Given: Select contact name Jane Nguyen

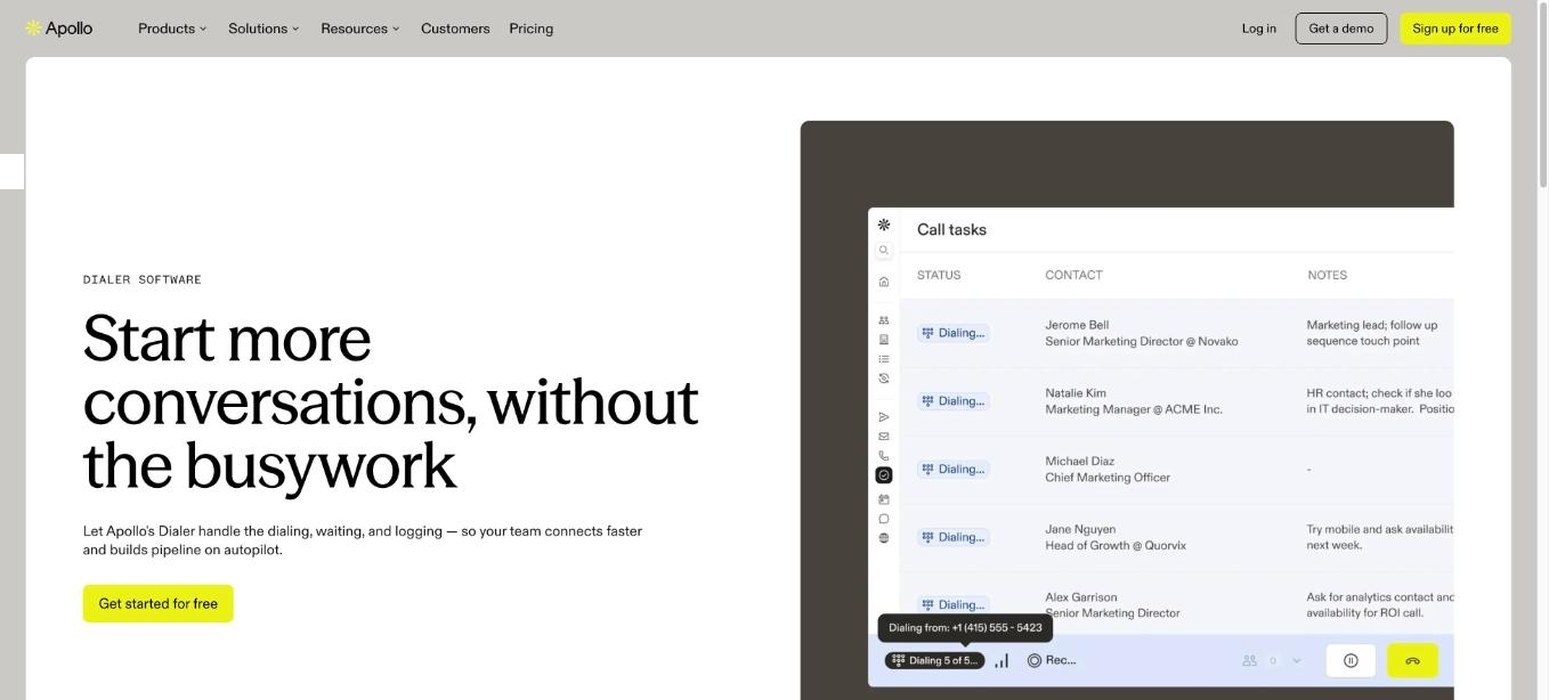Looking at the screenshot, I should click(x=1081, y=529).
